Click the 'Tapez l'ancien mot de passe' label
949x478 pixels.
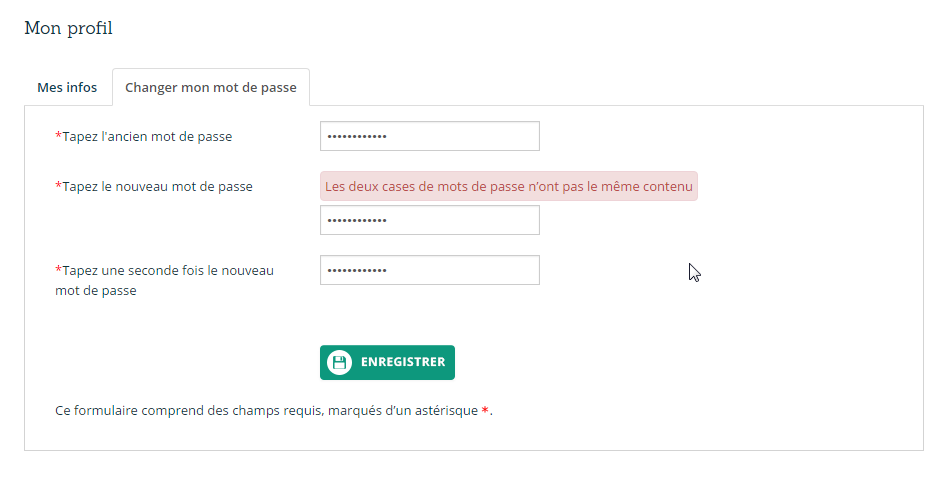coord(147,136)
